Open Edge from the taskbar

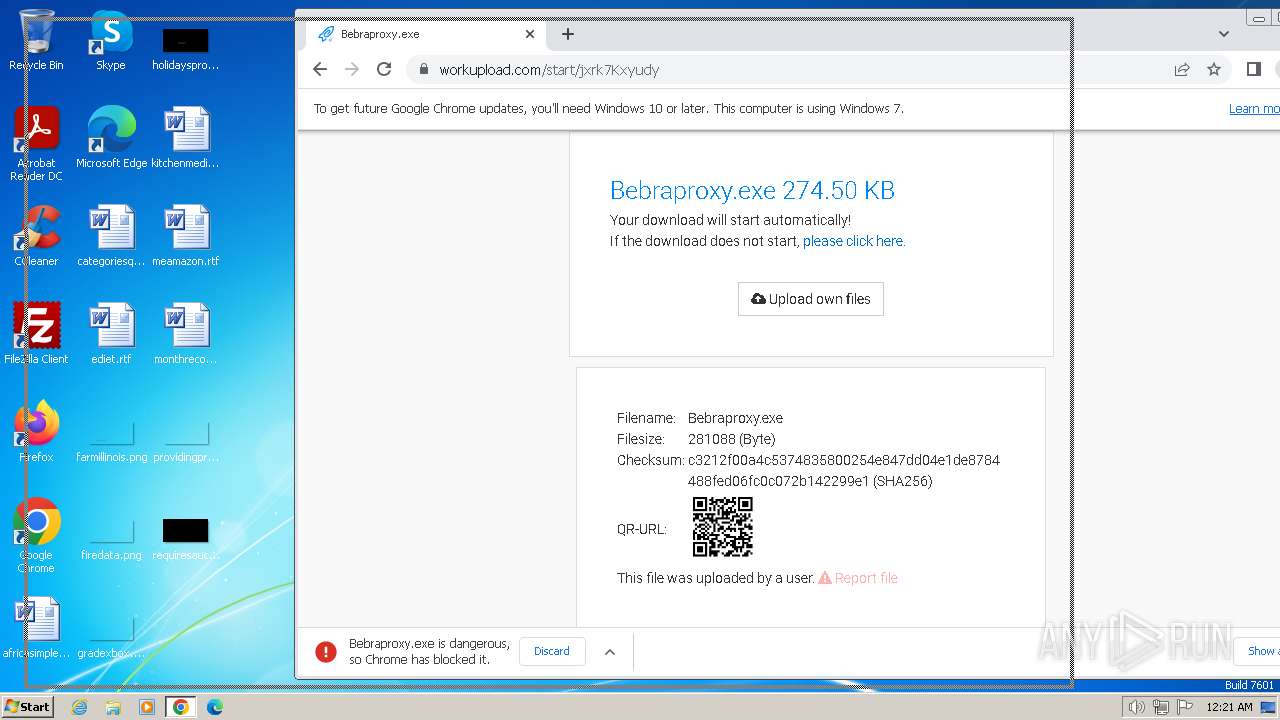pos(215,707)
